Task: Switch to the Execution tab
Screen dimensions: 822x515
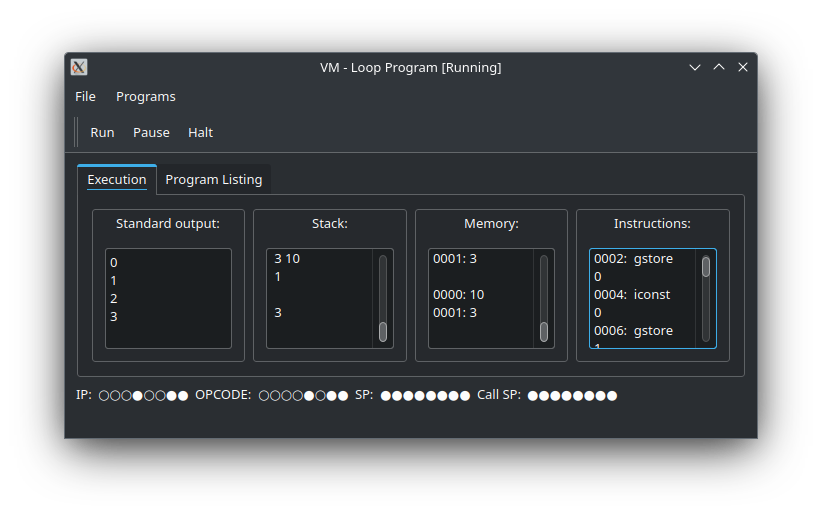Action: click(x=117, y=179)
